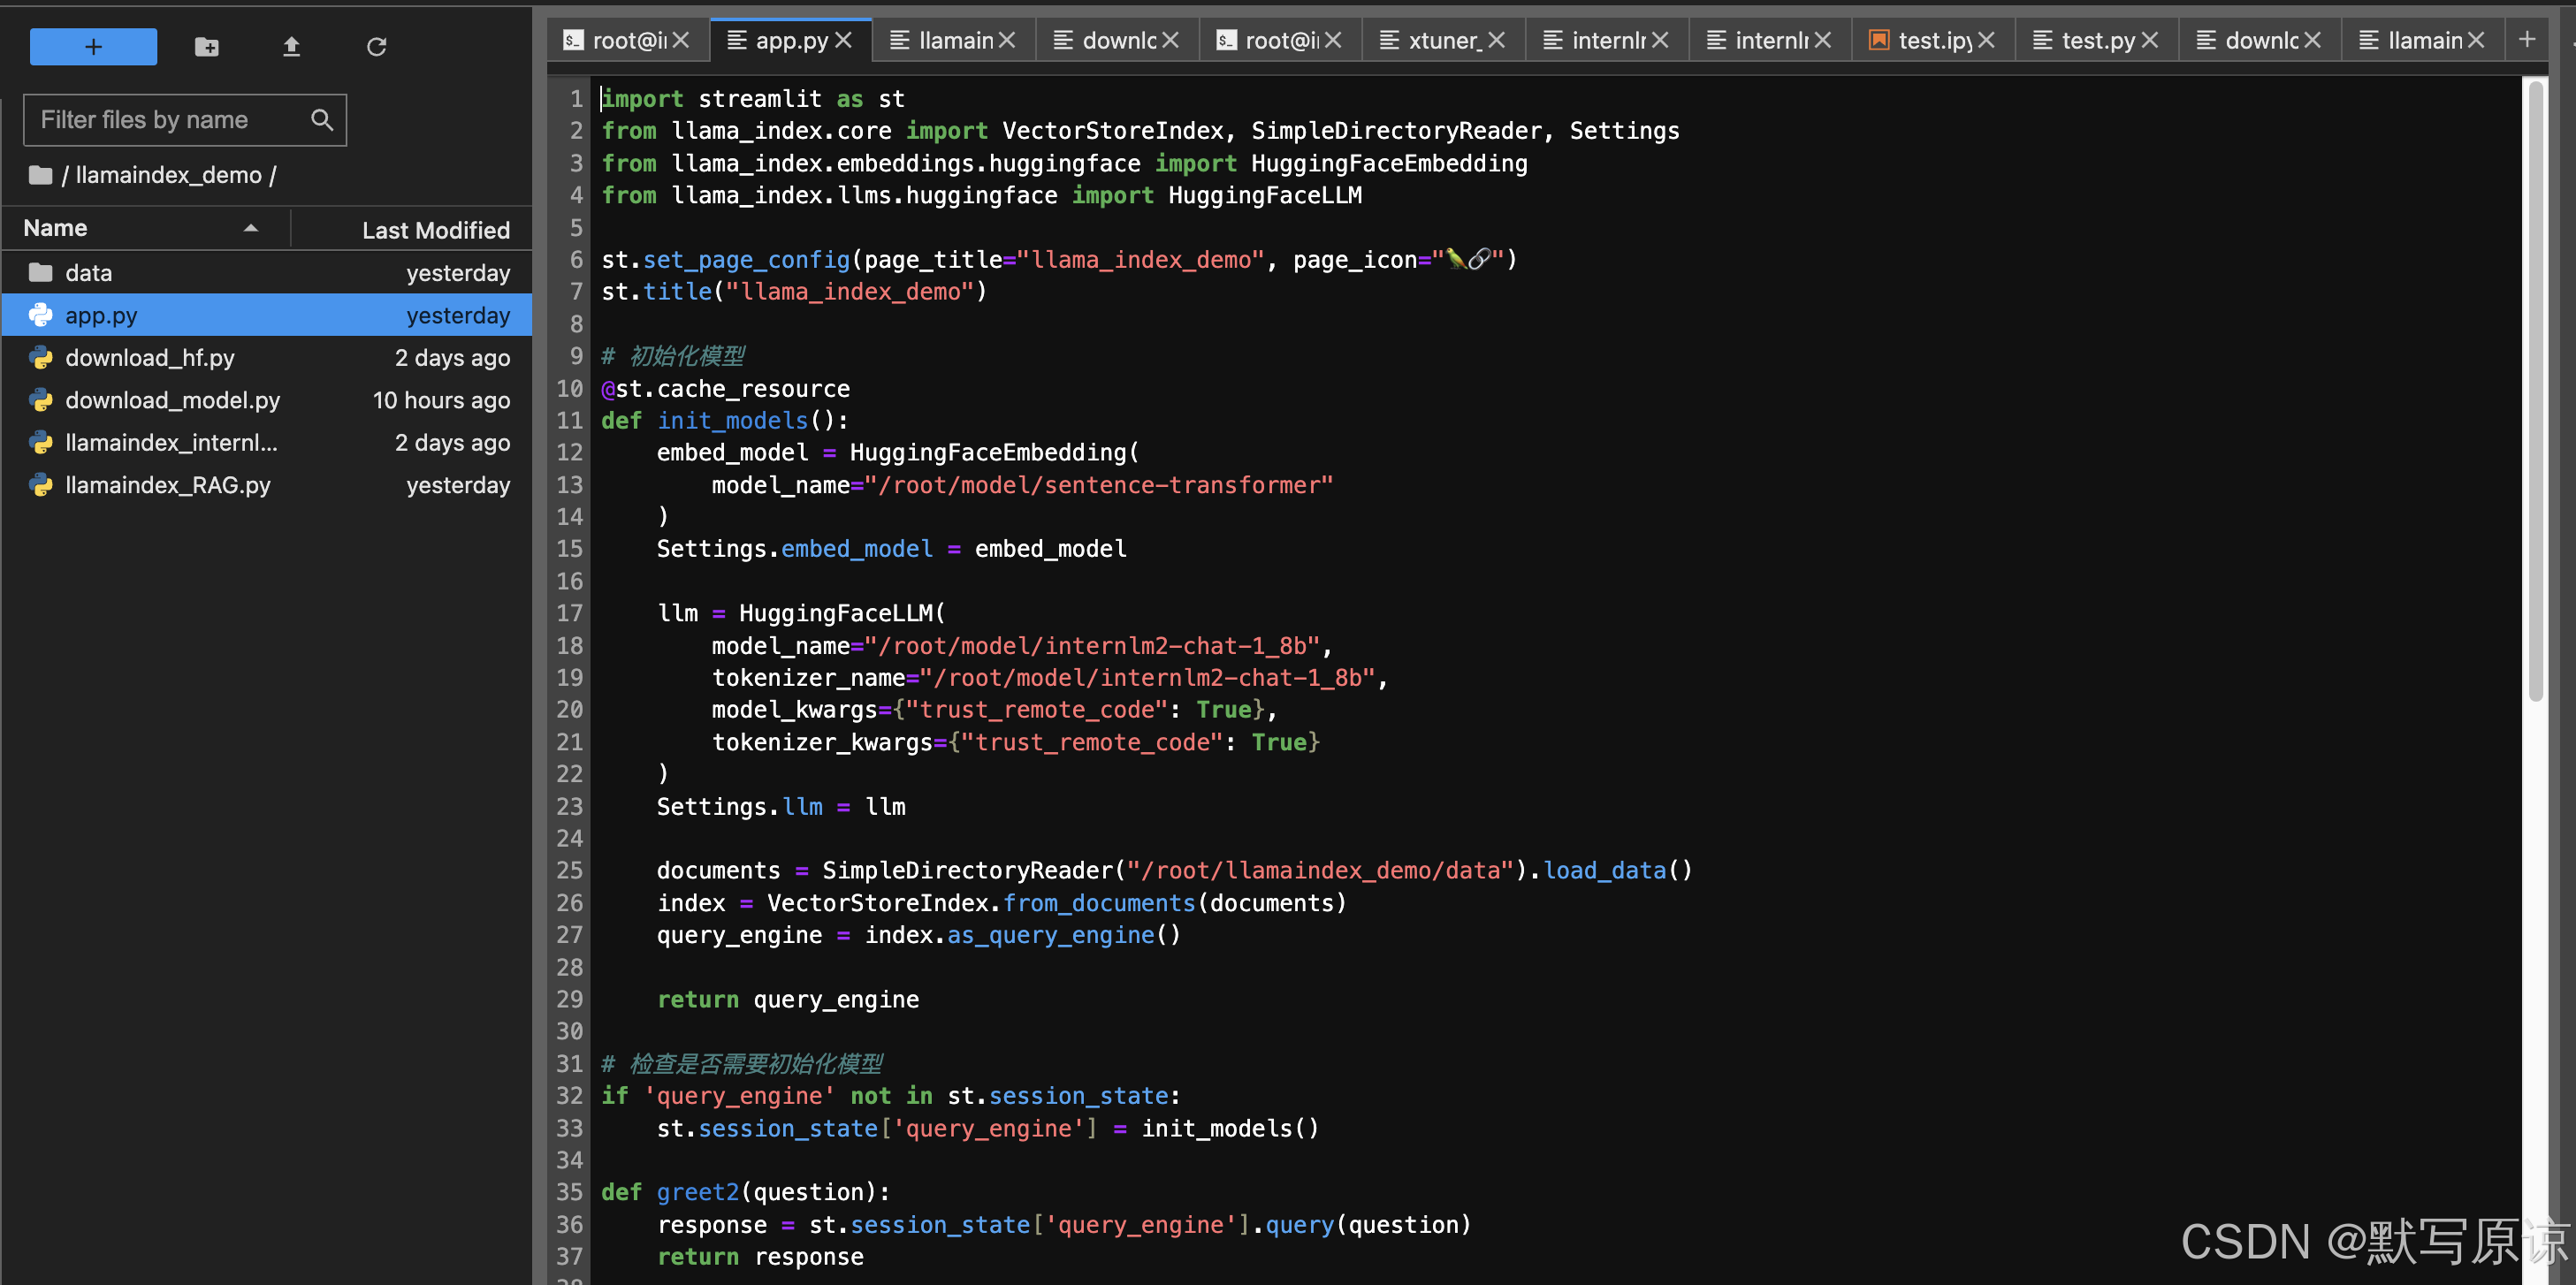Open the data folder

point(88,272)
